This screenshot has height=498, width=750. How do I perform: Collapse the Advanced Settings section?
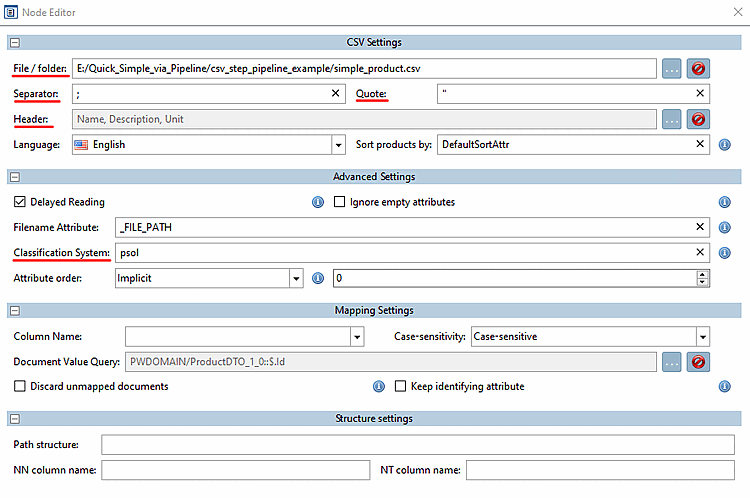coord(15,177)
